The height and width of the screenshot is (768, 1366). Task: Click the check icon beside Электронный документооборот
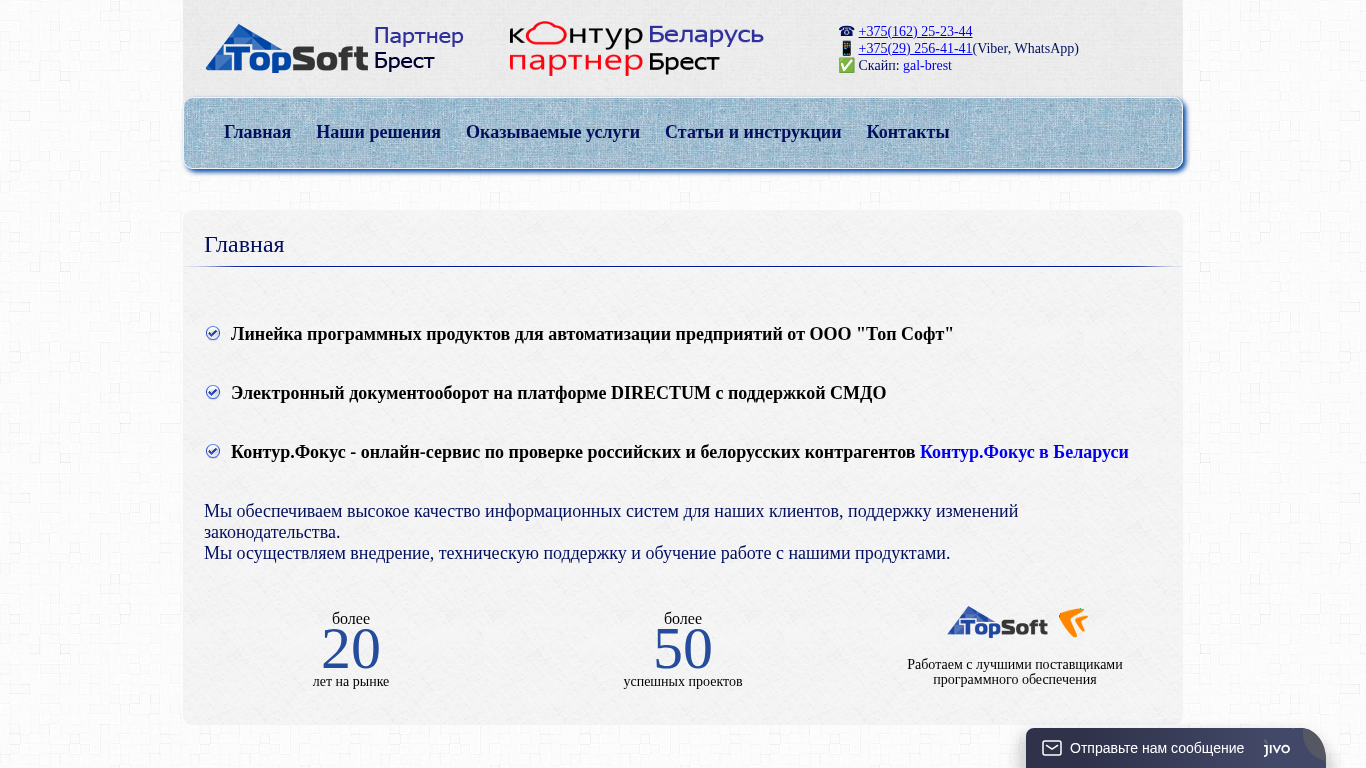pos(213,392)
